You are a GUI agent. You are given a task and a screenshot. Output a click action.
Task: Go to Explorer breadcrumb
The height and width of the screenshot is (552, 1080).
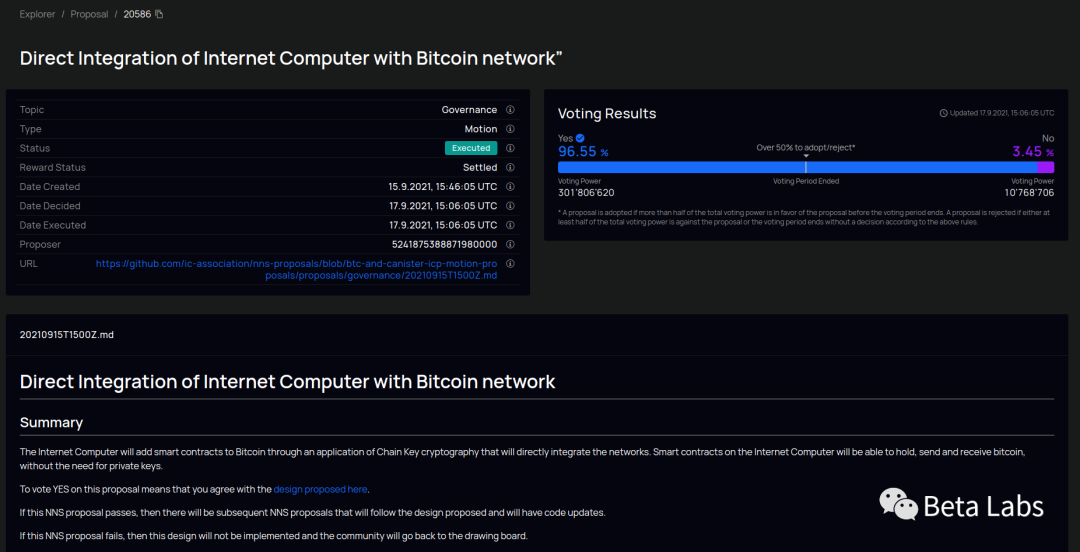point(38,14)
